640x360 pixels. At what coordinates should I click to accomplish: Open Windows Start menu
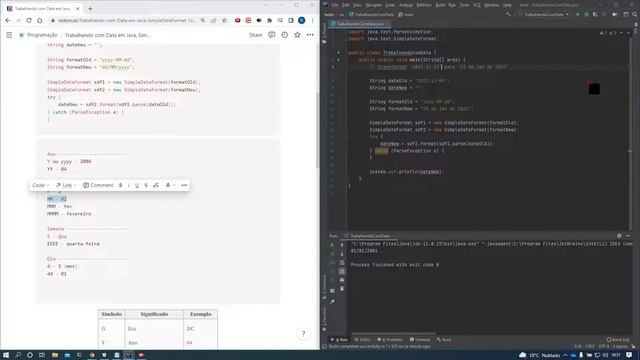[6, 355]
